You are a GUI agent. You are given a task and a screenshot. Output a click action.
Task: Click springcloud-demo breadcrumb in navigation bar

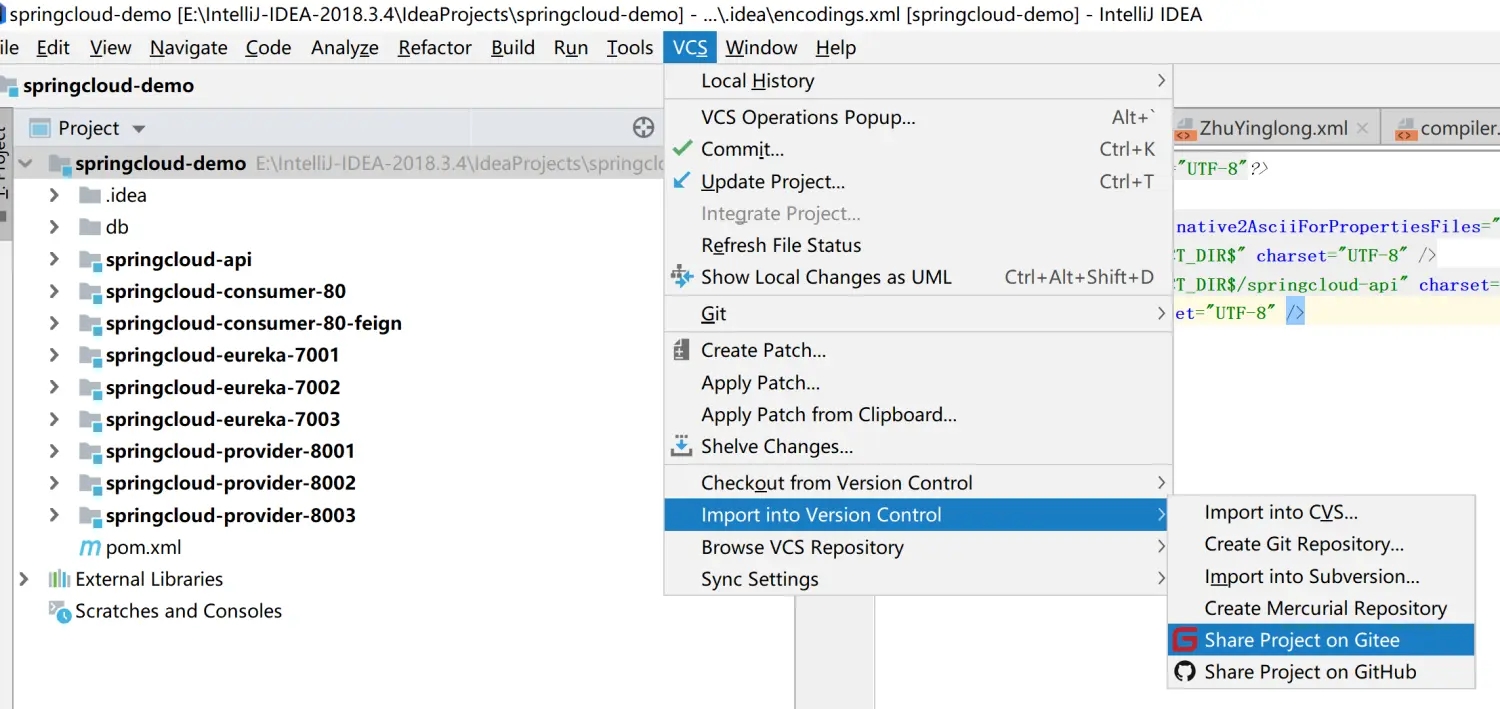109,86
